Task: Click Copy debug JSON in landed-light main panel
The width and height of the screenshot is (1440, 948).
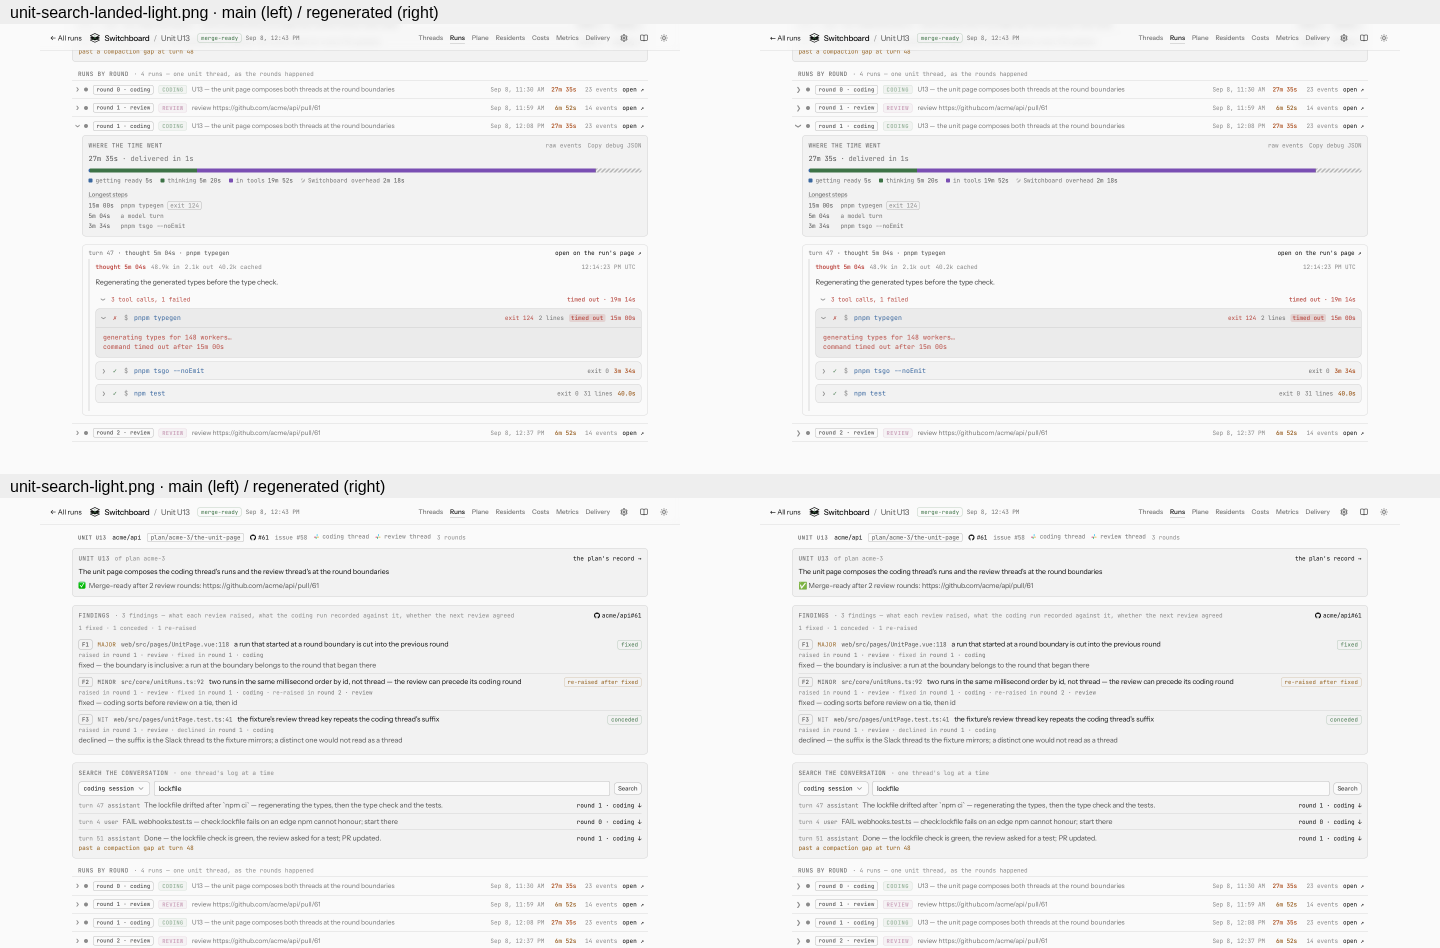Action: pyautogui.click(x=614, y=145)
